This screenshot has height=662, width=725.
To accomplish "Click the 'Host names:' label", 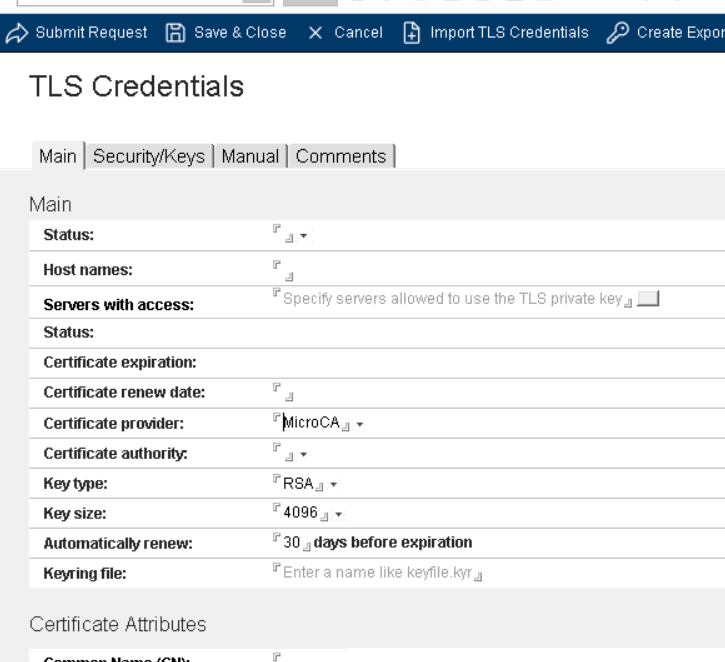I will 88,270.
